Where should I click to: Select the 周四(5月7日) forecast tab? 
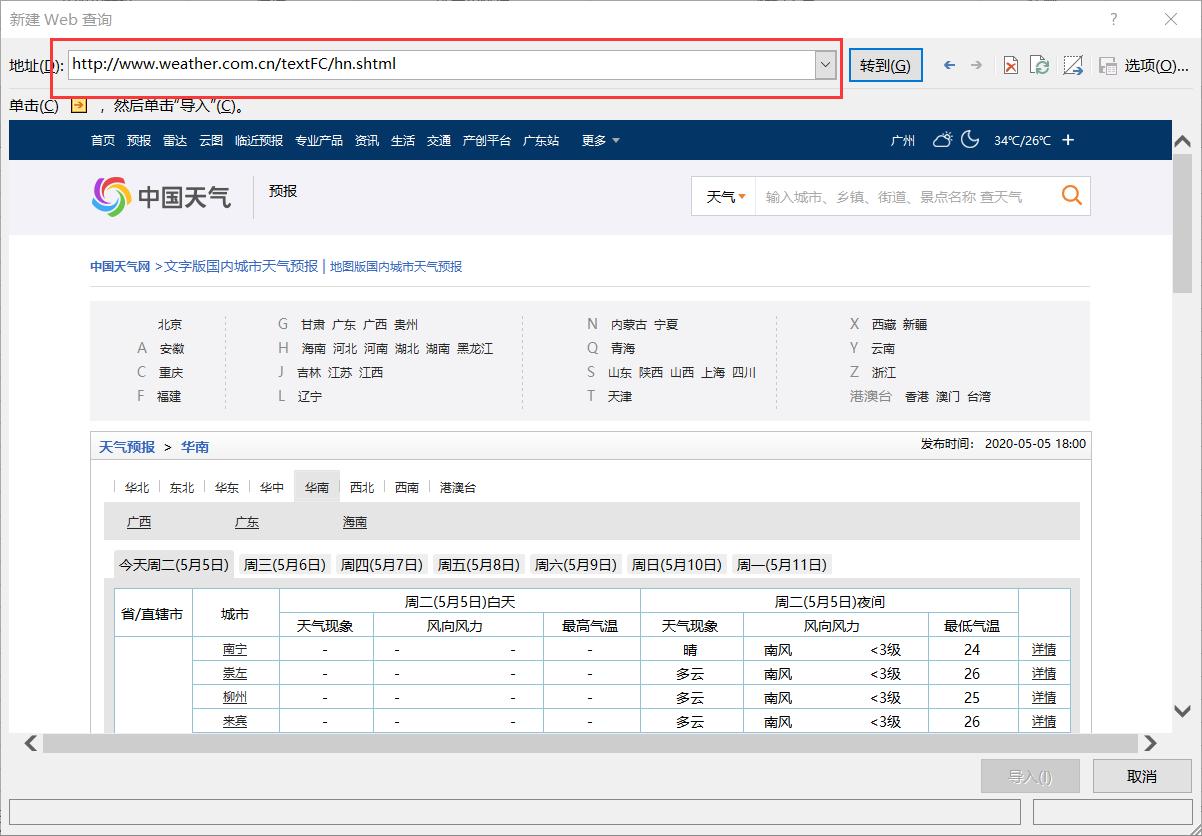coord(381,564)
